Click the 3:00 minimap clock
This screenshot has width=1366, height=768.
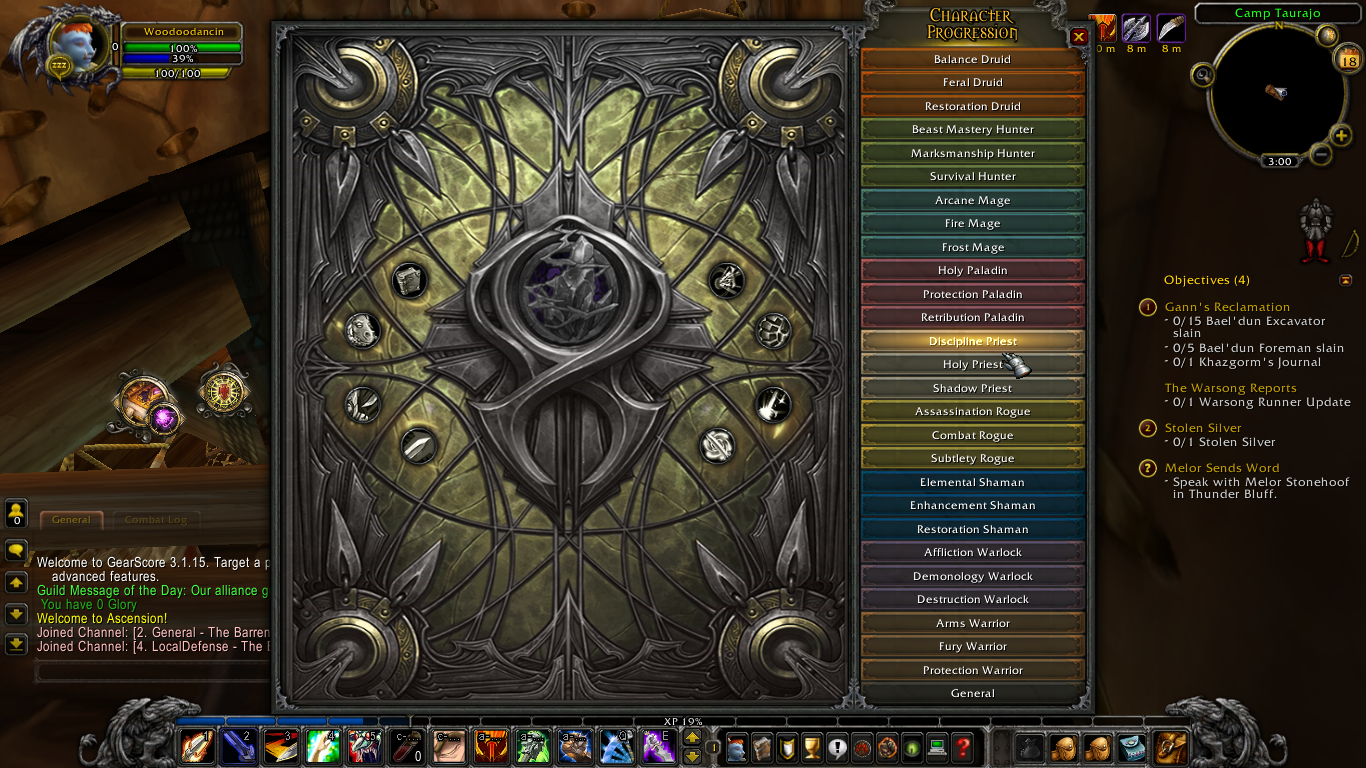click(1278, 161)
